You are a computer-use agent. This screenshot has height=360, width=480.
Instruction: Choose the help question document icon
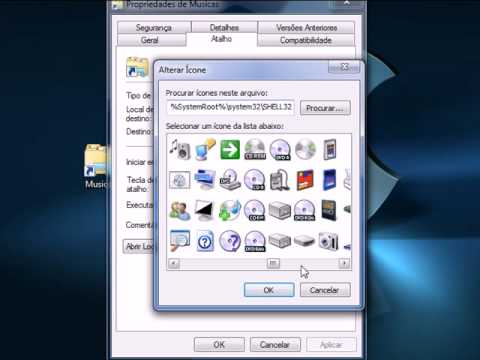(x=205, y=241)
